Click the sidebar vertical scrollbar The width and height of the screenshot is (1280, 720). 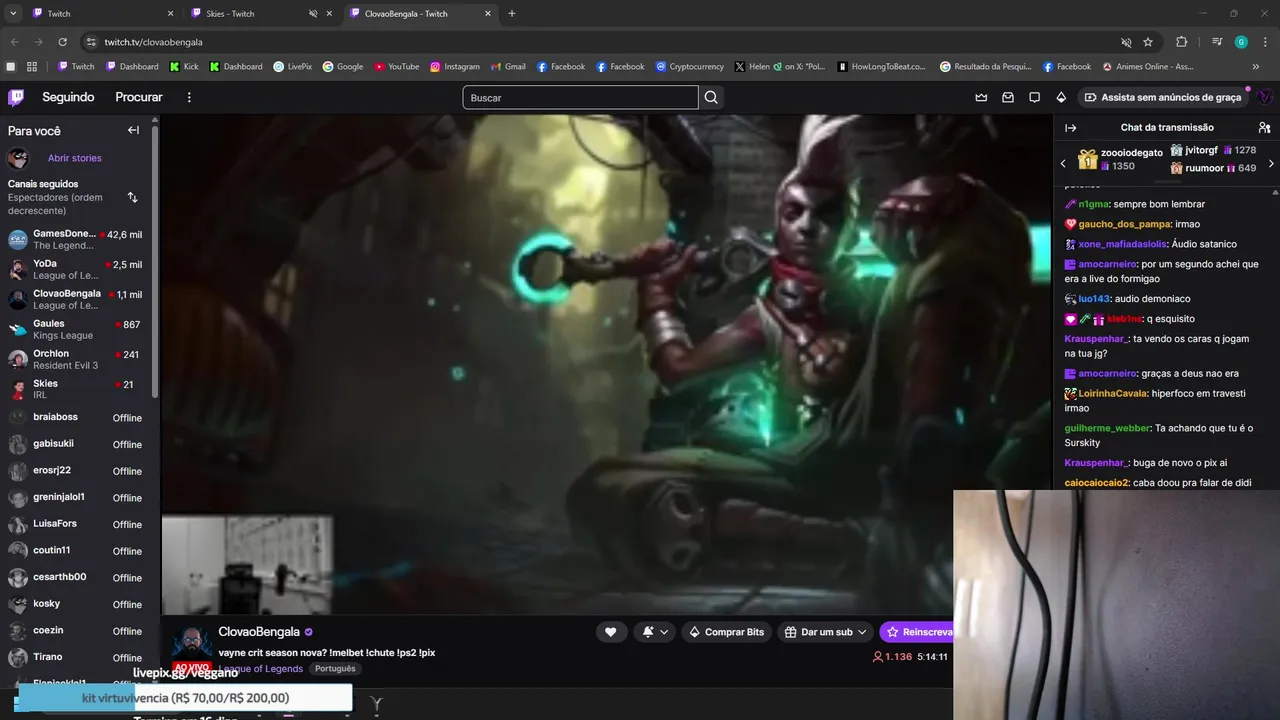click(155, 260)
